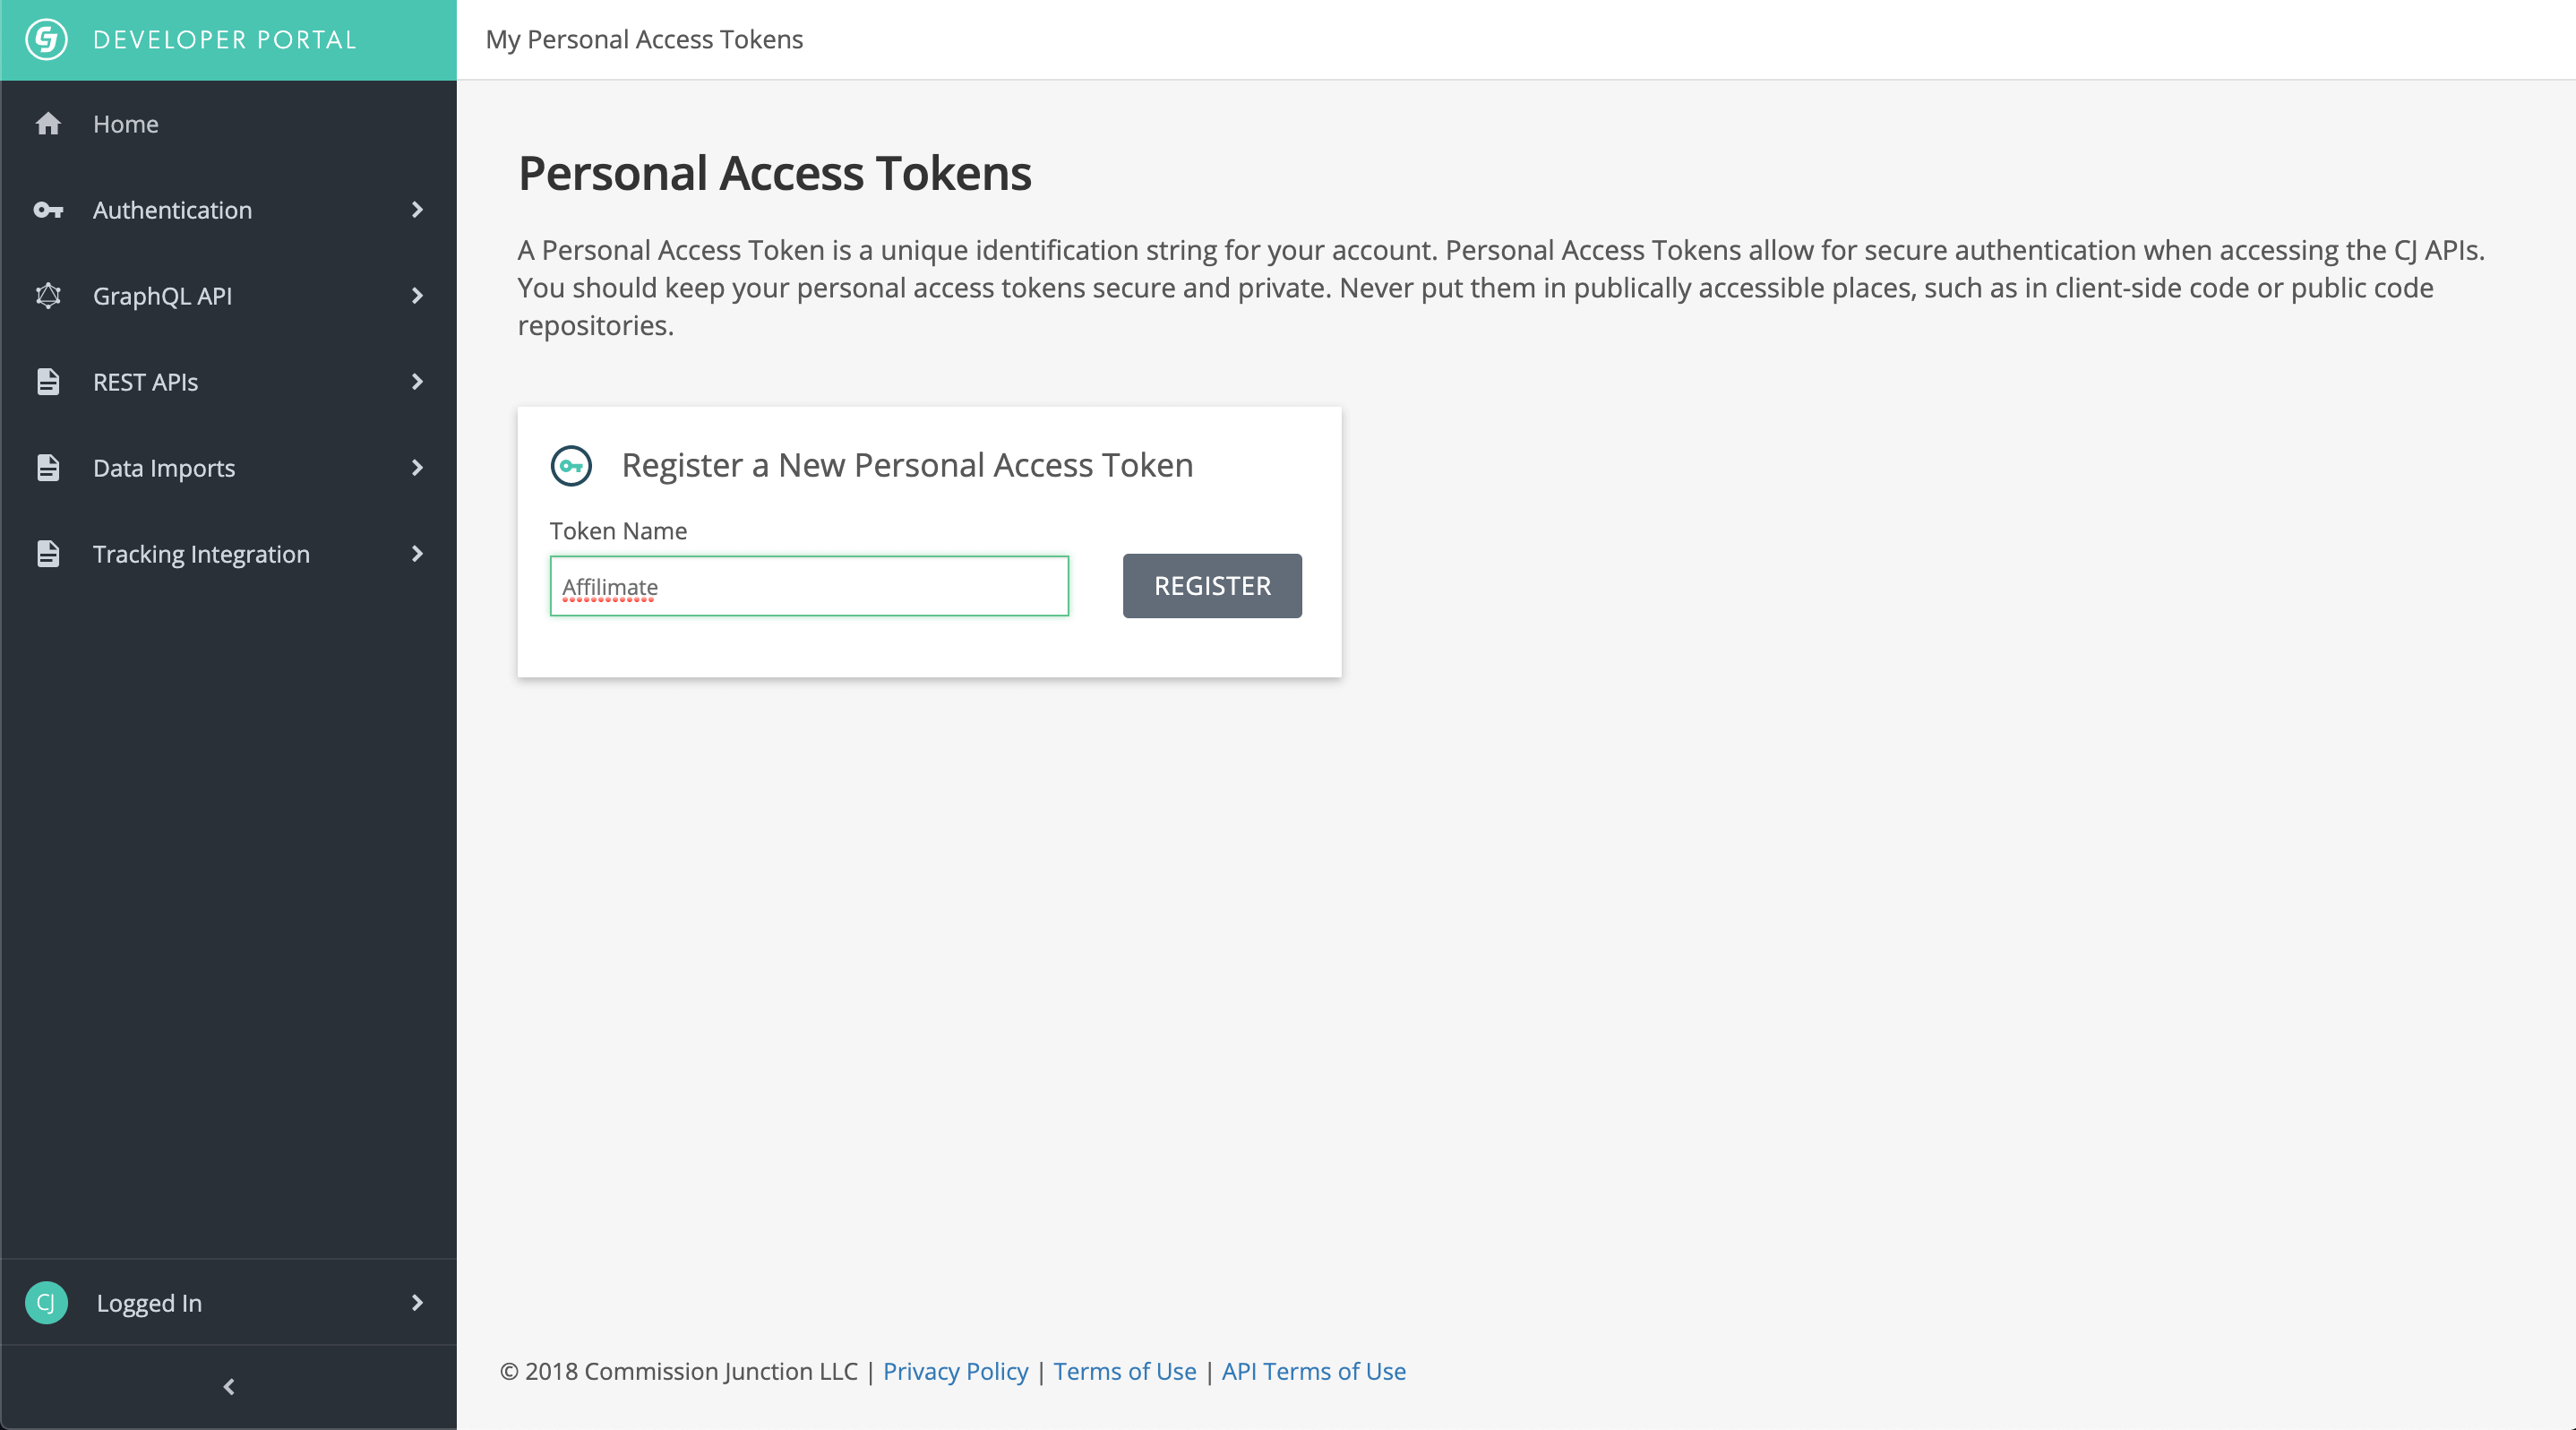Focus the Token Name input field
The height and width of the screenshot is (1430, 2576).
tap(809, 586)
